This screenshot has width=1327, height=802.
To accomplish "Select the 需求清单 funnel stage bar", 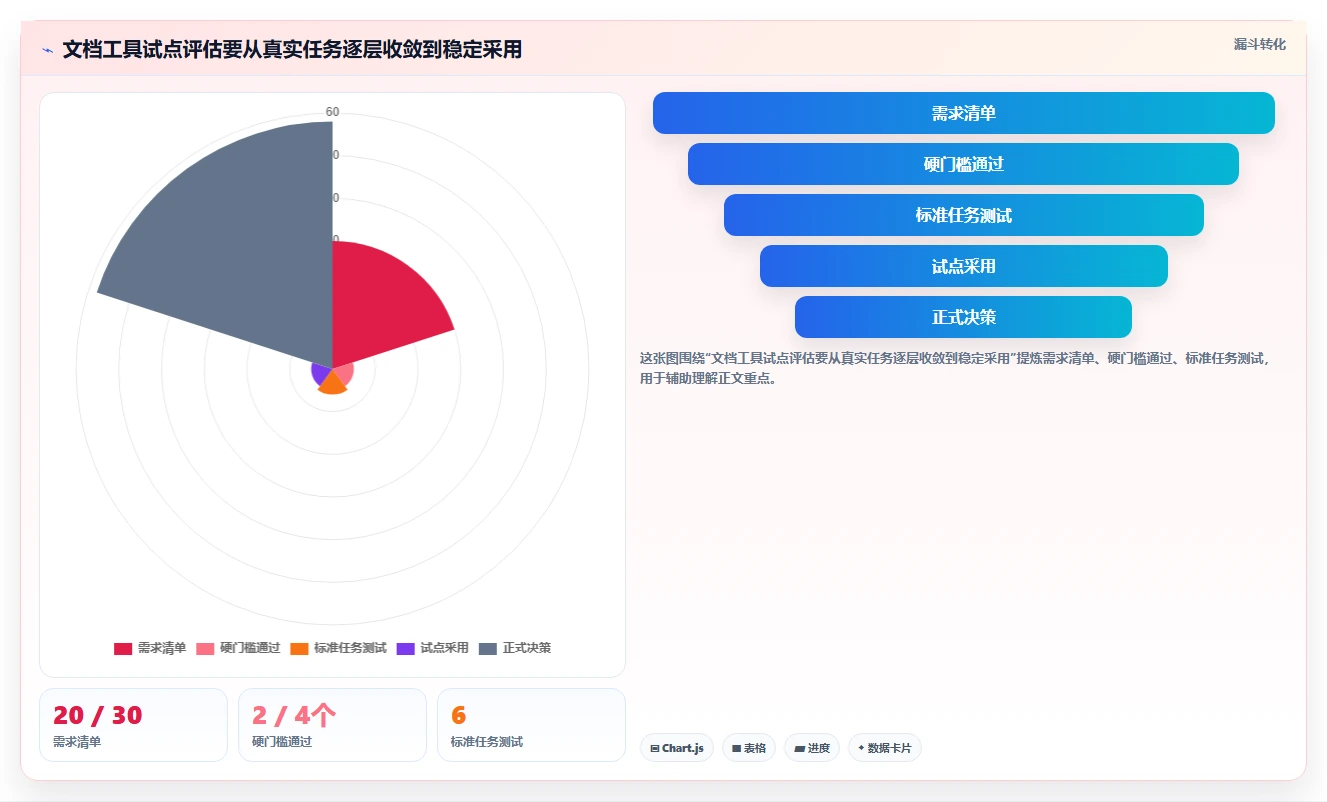I will pos(964,113).
